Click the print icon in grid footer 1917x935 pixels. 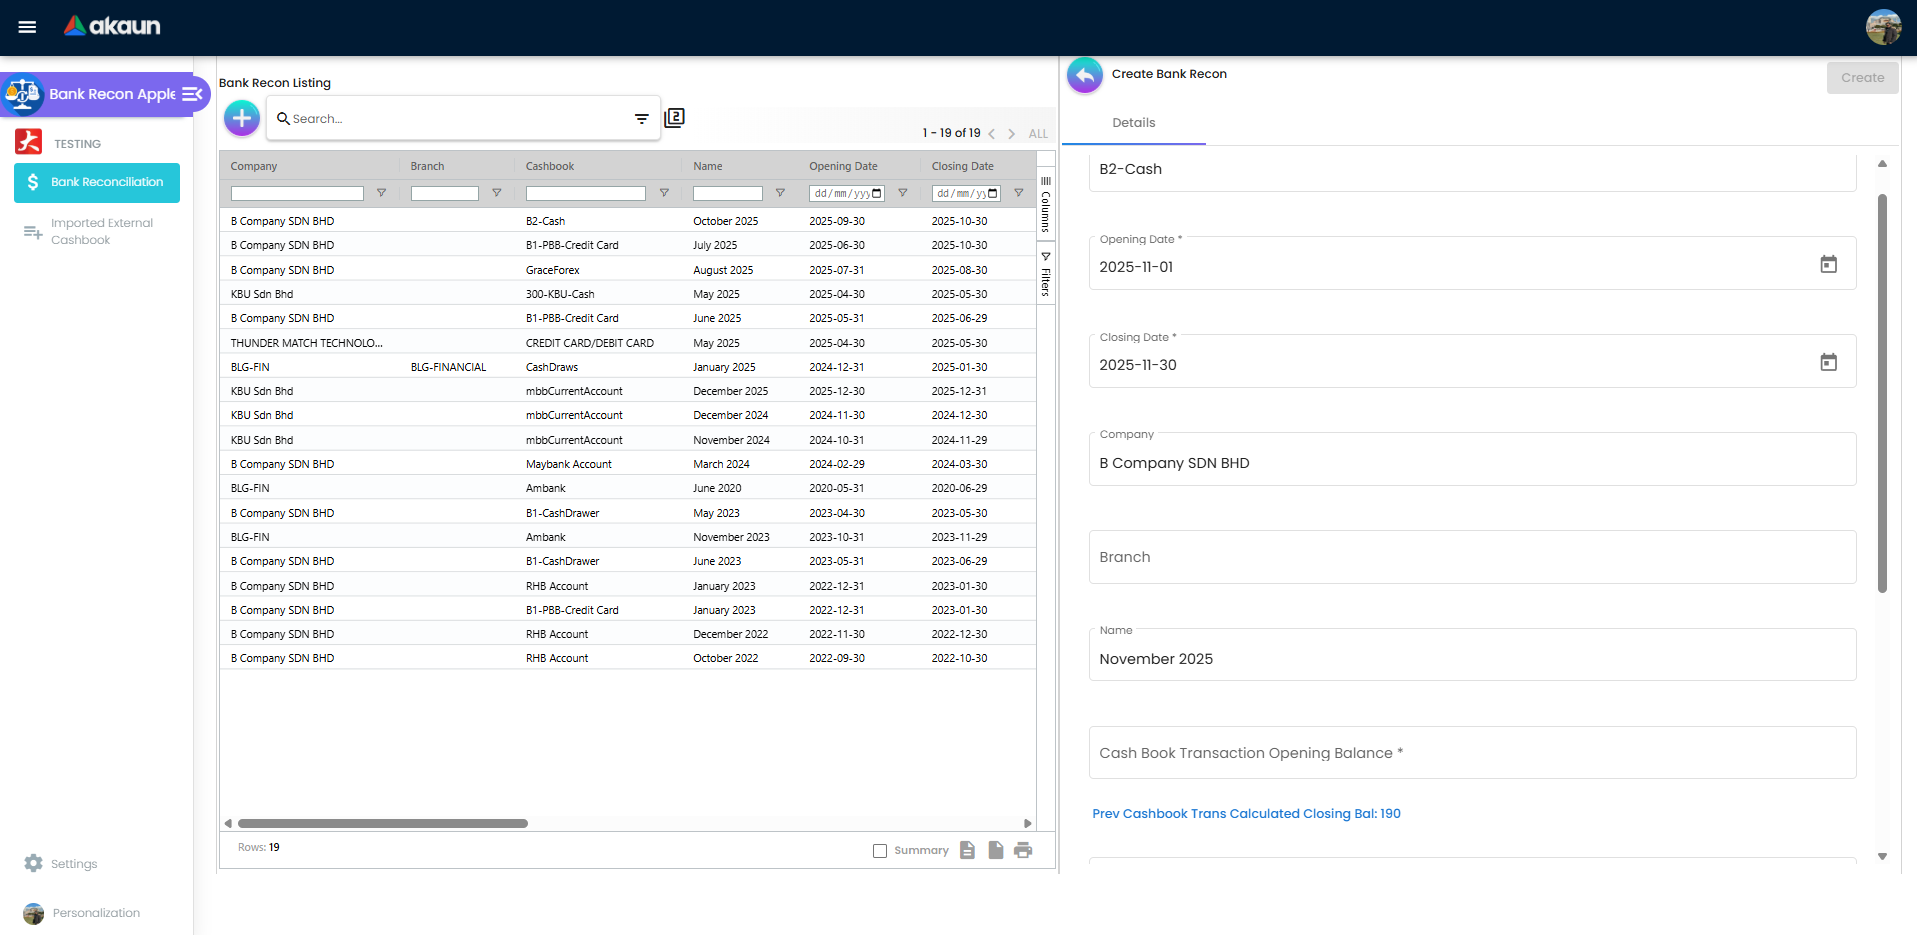pyautogui.click(x=1023, y=850)
